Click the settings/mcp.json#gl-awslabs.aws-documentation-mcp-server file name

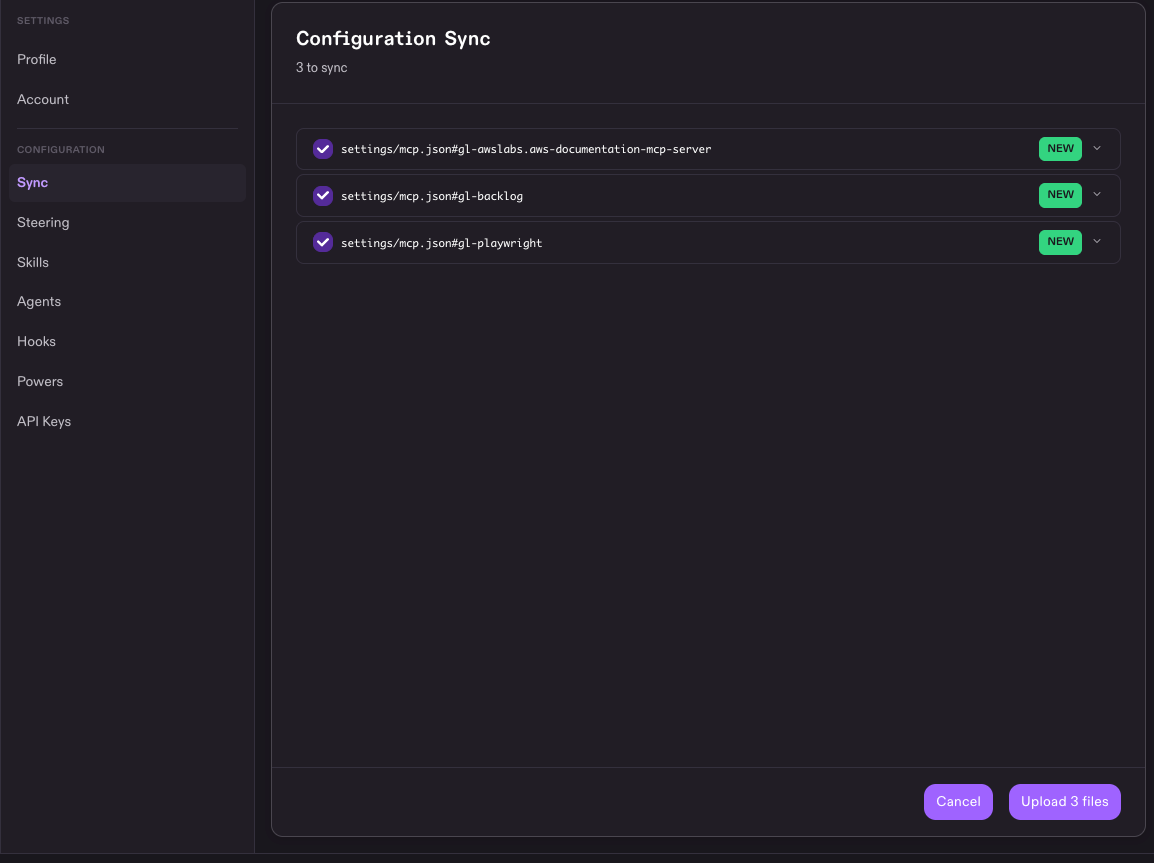pos(525,149)
